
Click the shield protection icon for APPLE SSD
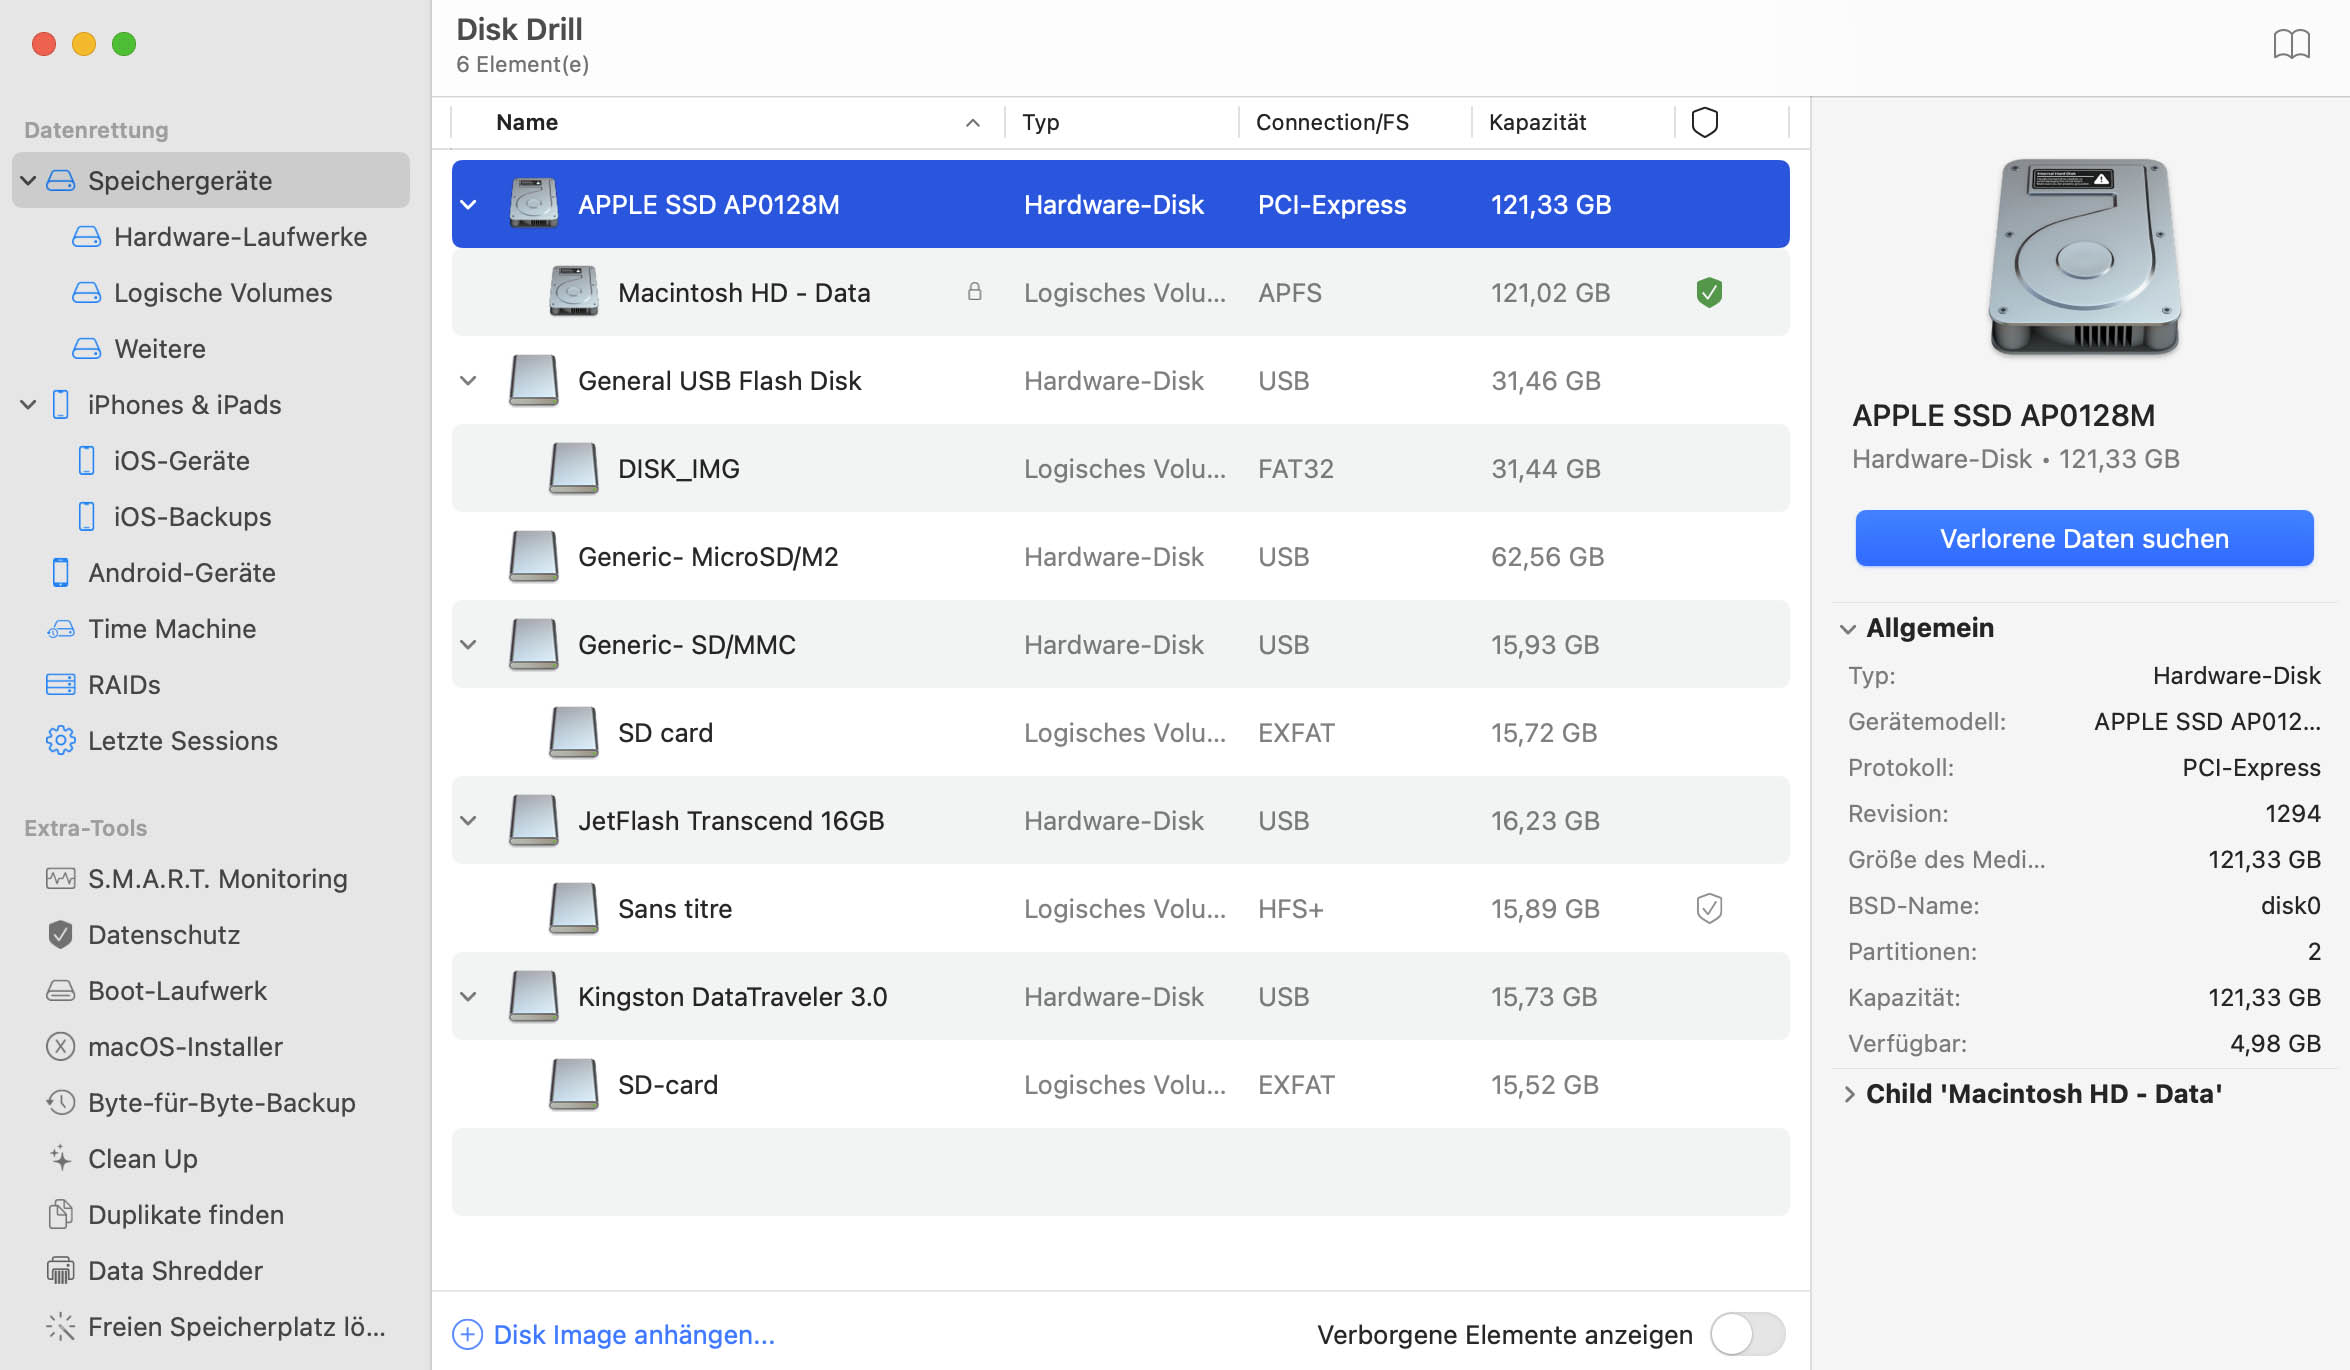pos(1707,204)
